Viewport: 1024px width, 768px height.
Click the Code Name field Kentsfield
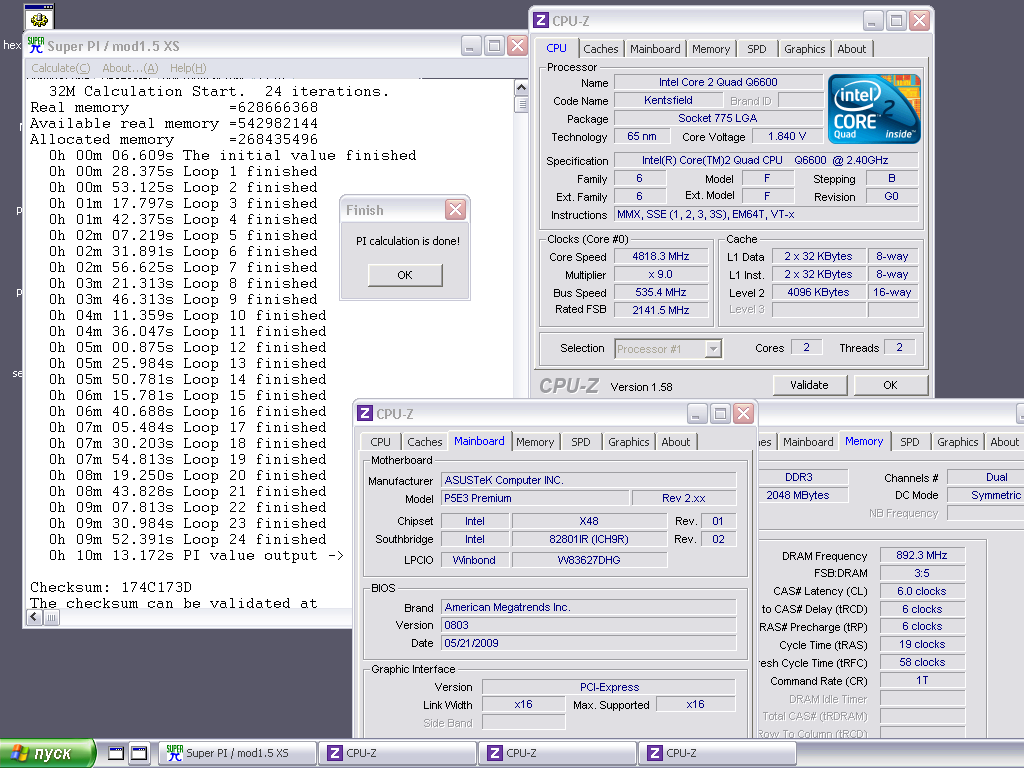point(668,100)
